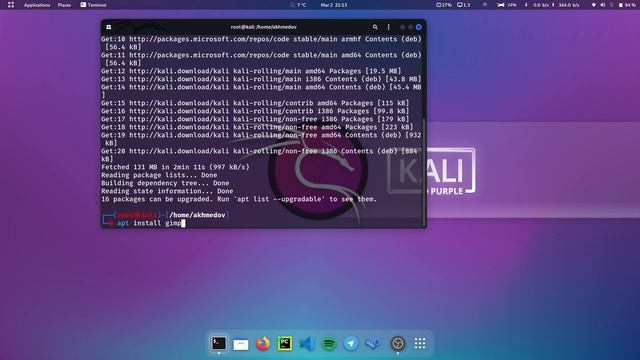The image size is (640, 360).
Task: Open Spotify from the dock
Action: tap(329, 344)
